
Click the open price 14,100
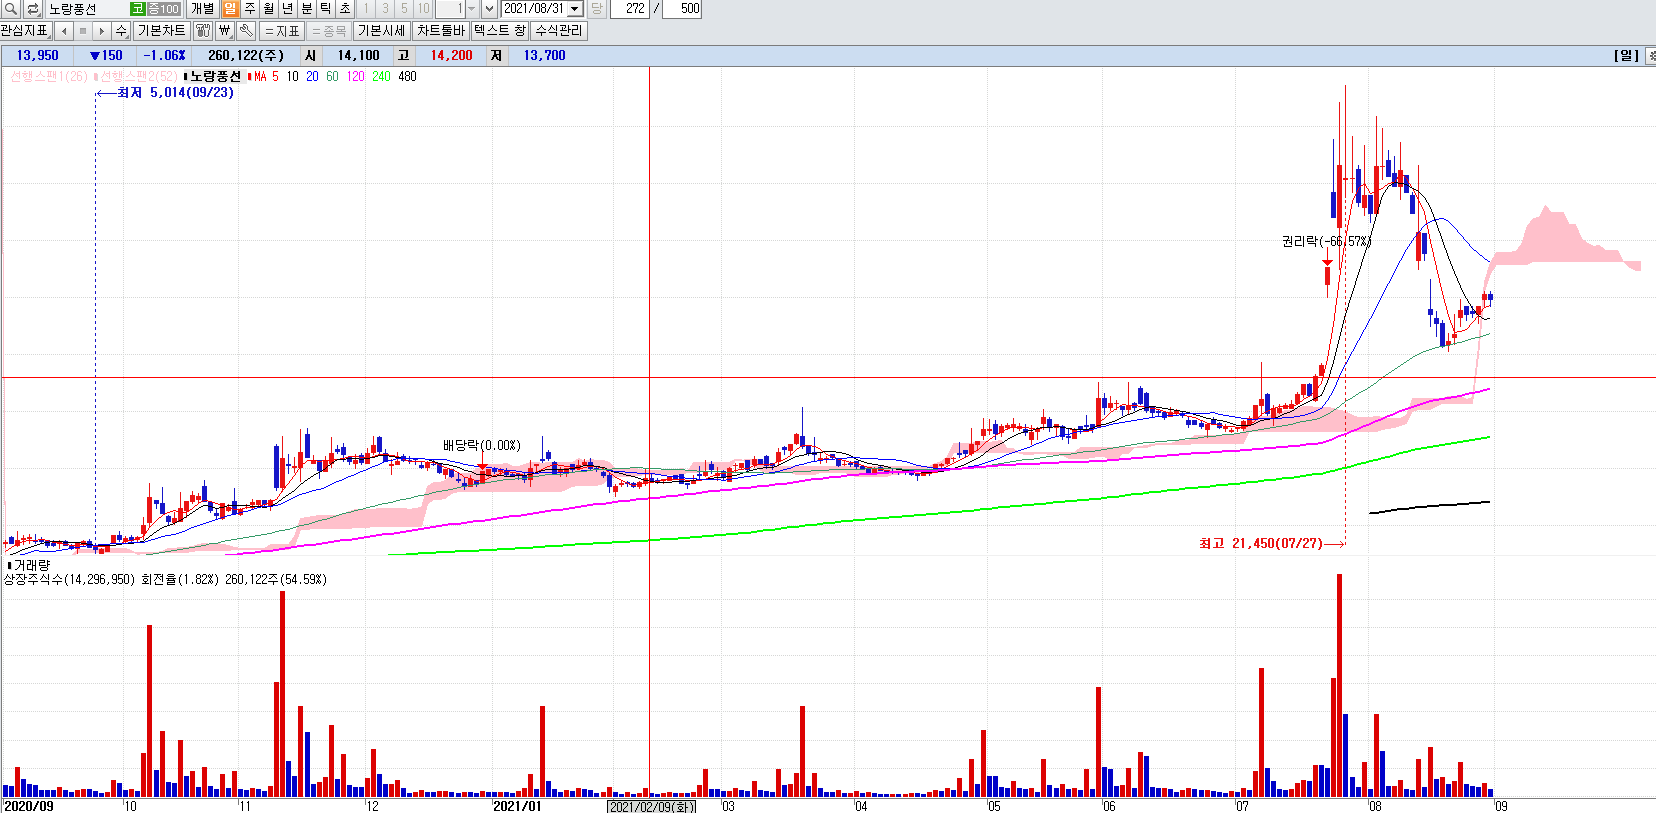358,56
